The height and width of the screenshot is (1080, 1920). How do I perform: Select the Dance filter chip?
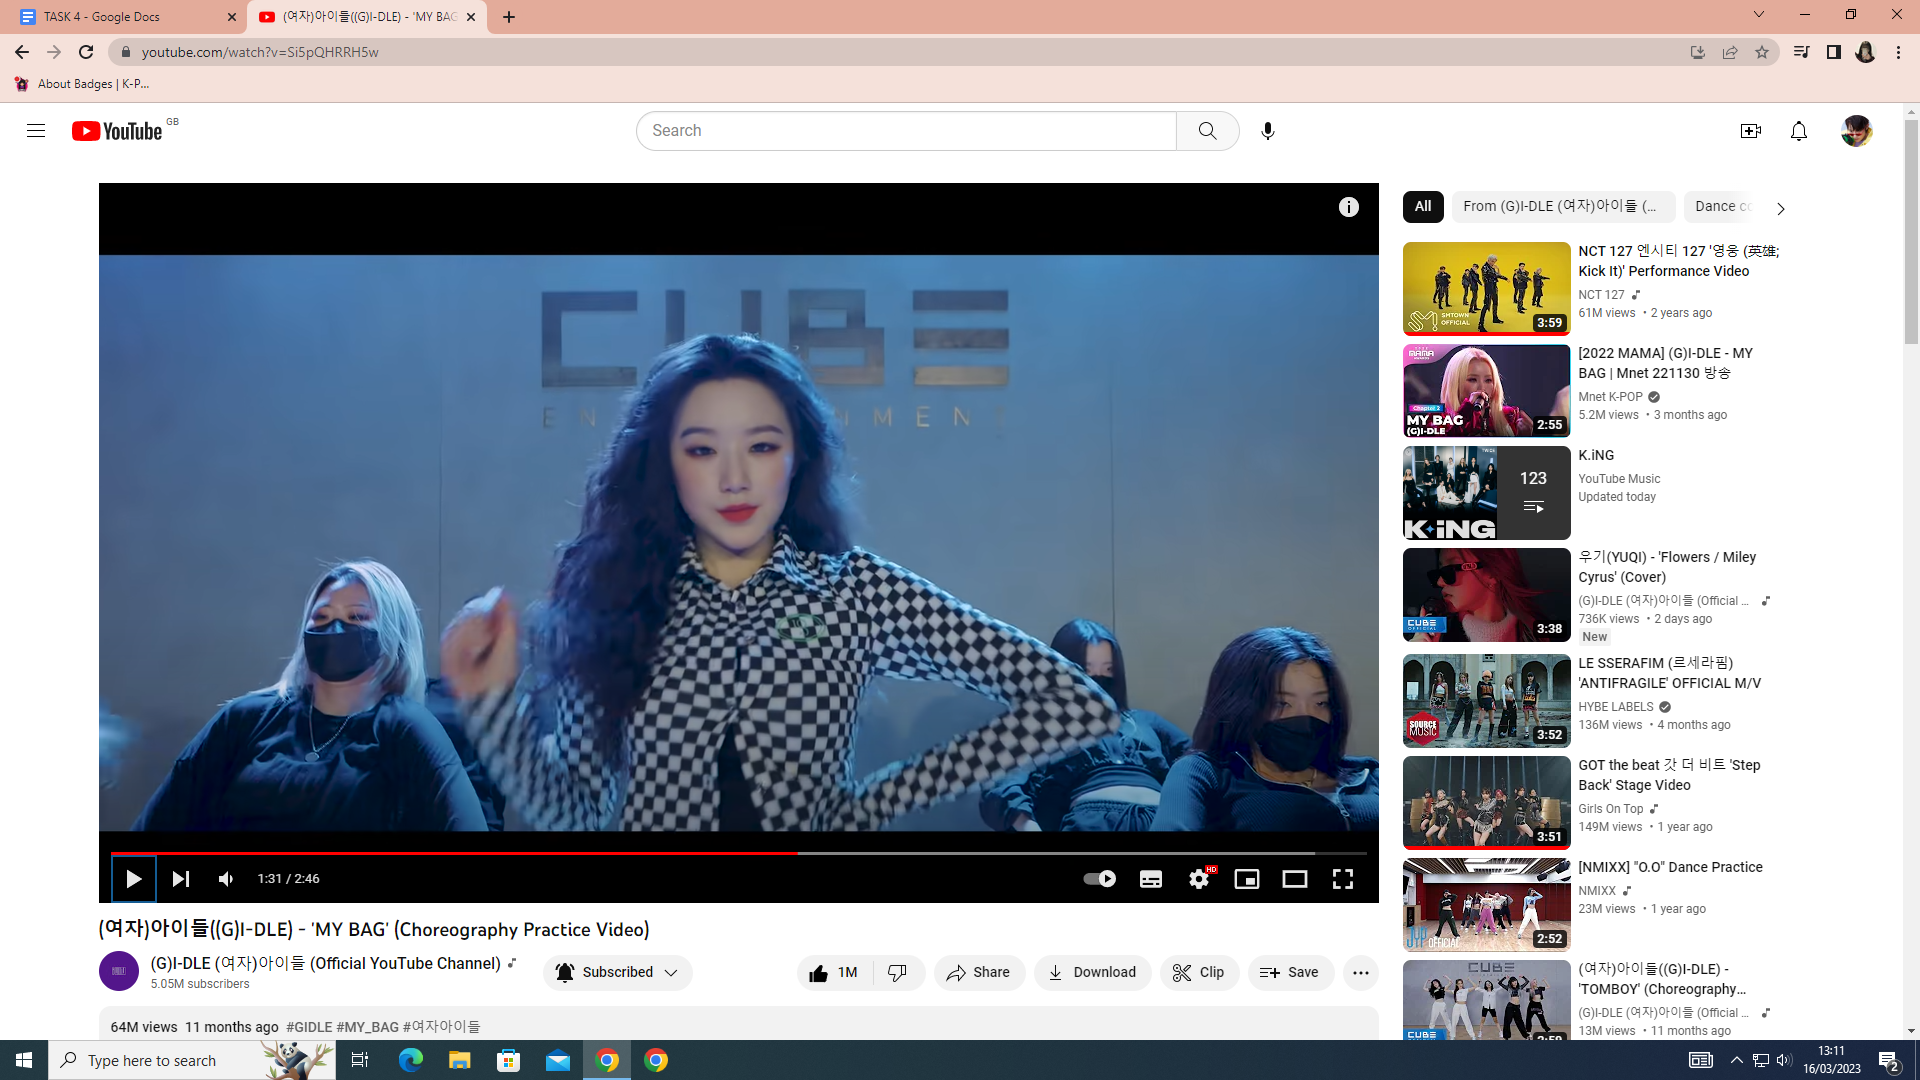click(1722, 207)
